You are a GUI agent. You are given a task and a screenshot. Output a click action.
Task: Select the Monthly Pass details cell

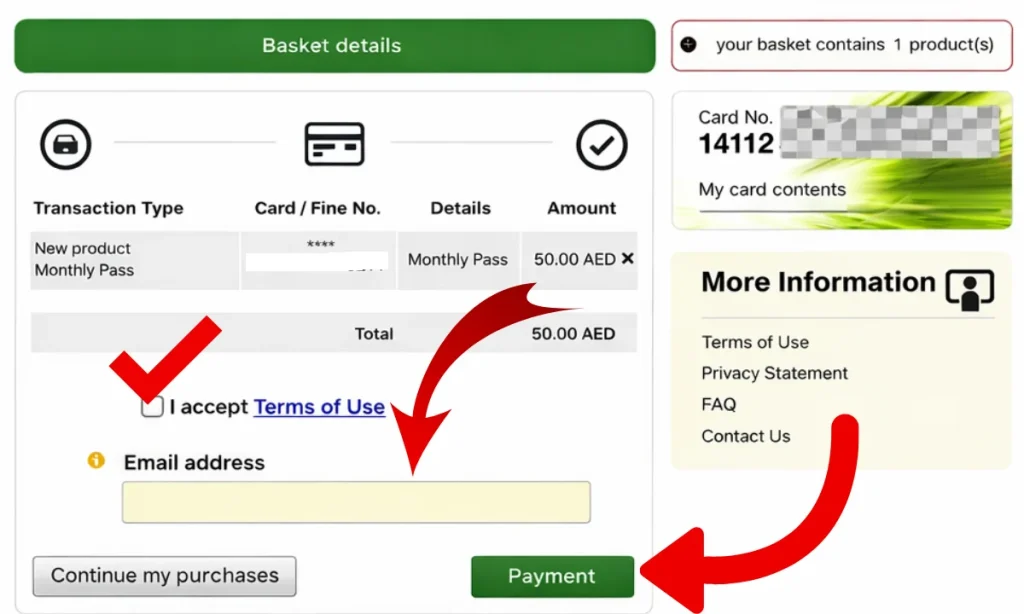pyautogui.click(x=458, y=260)
